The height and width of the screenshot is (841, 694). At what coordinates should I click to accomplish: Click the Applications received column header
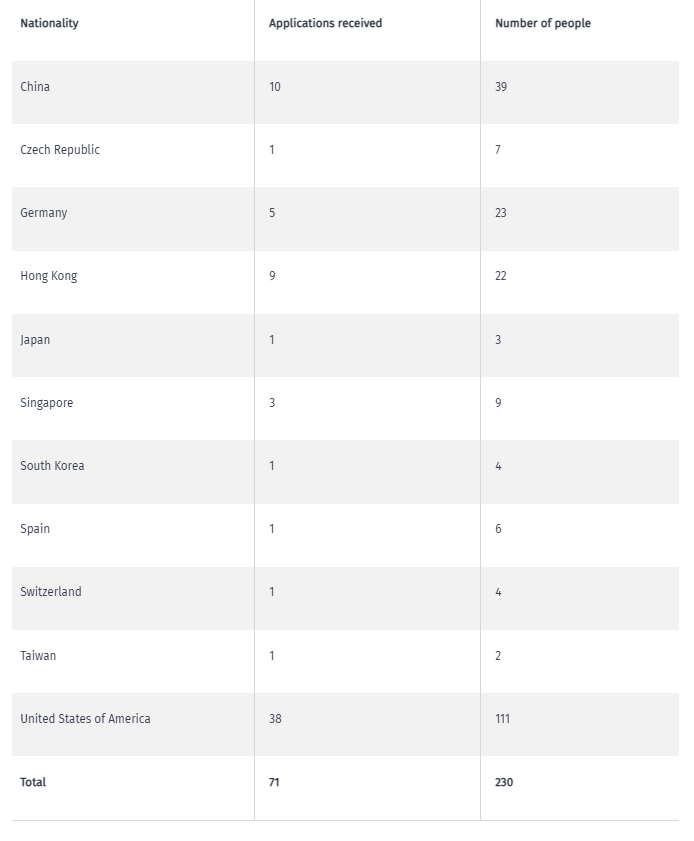tap(326, 23)
